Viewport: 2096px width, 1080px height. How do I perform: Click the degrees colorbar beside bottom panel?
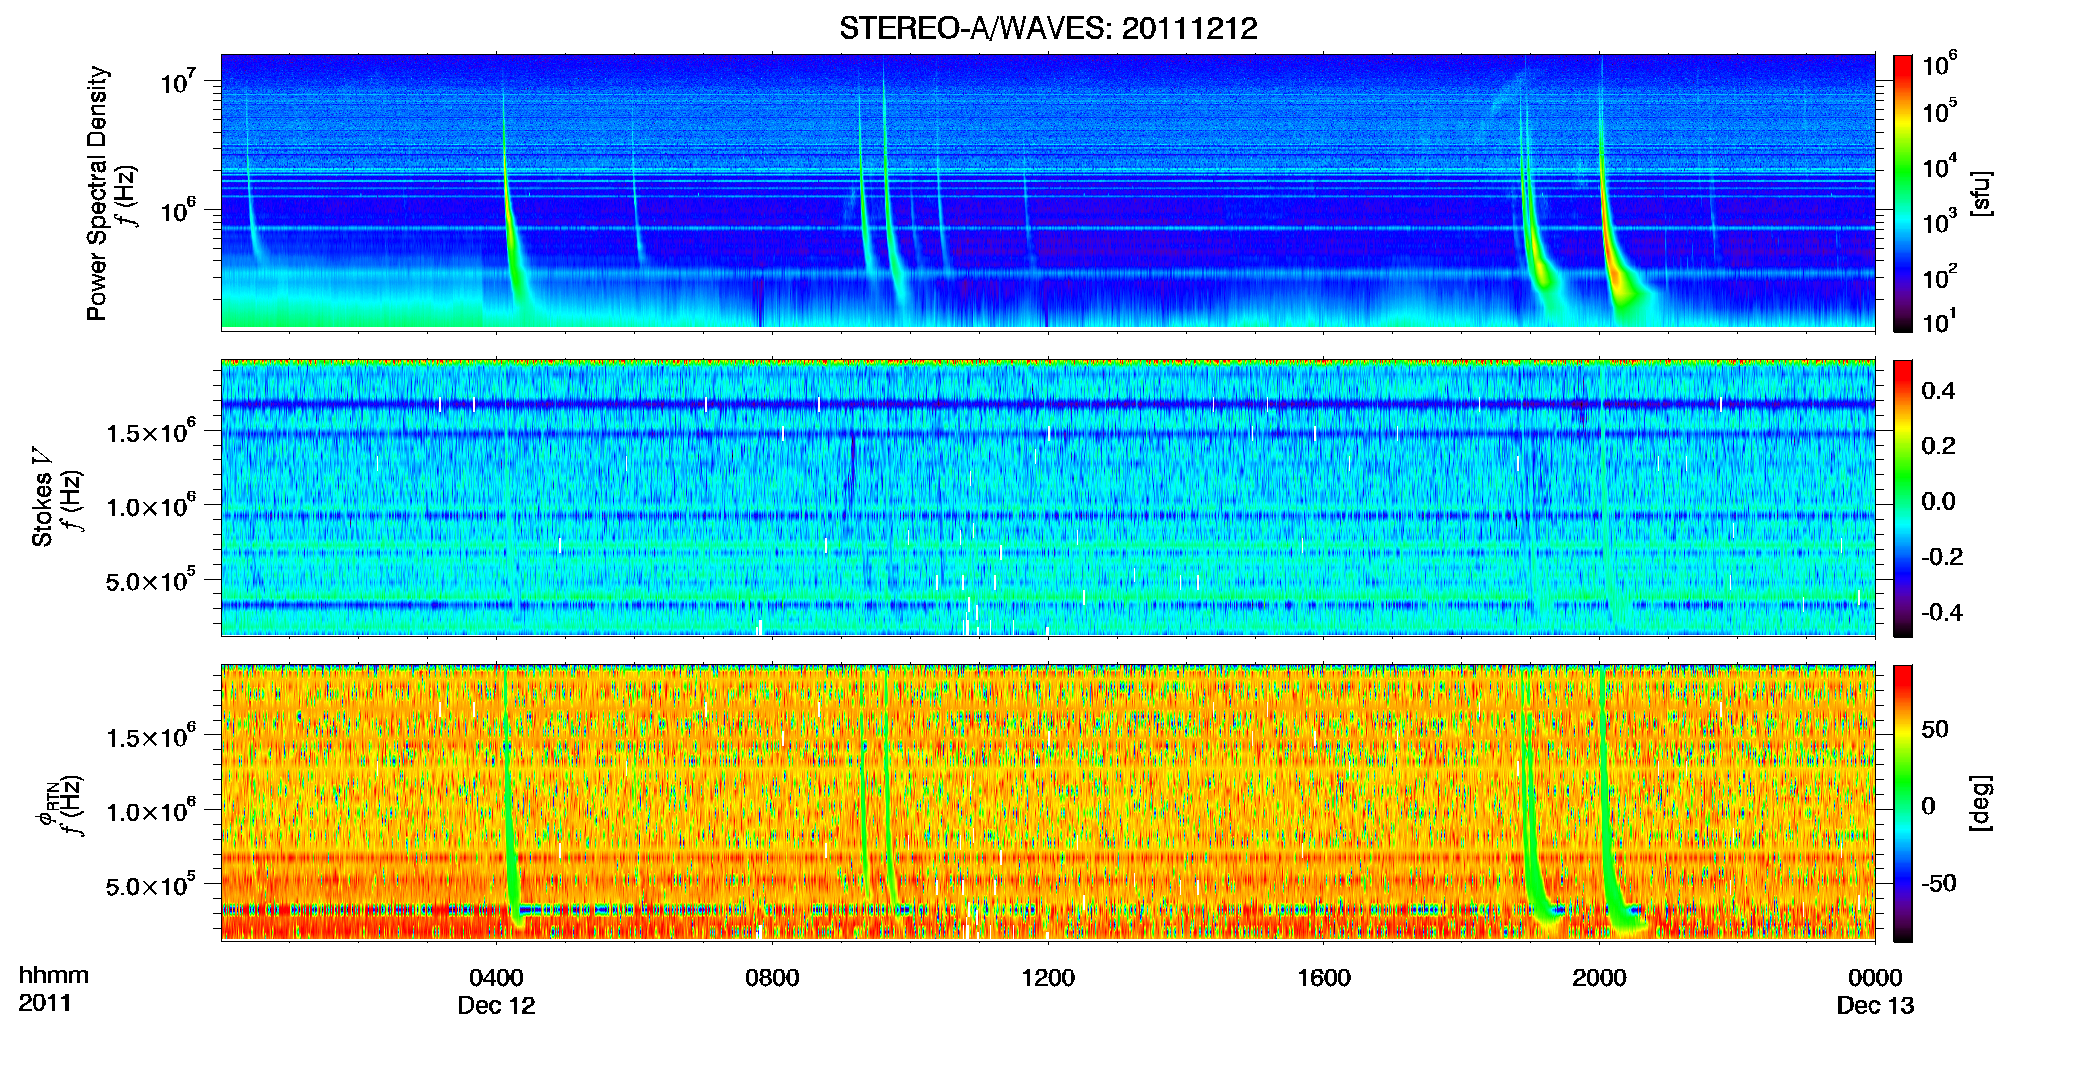[1903, 803]
